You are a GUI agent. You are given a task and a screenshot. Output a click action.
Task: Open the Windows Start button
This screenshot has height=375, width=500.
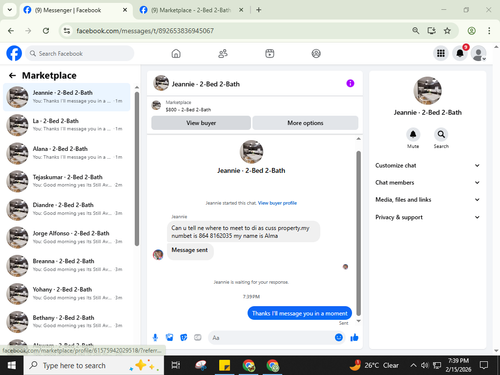(12, 366)
